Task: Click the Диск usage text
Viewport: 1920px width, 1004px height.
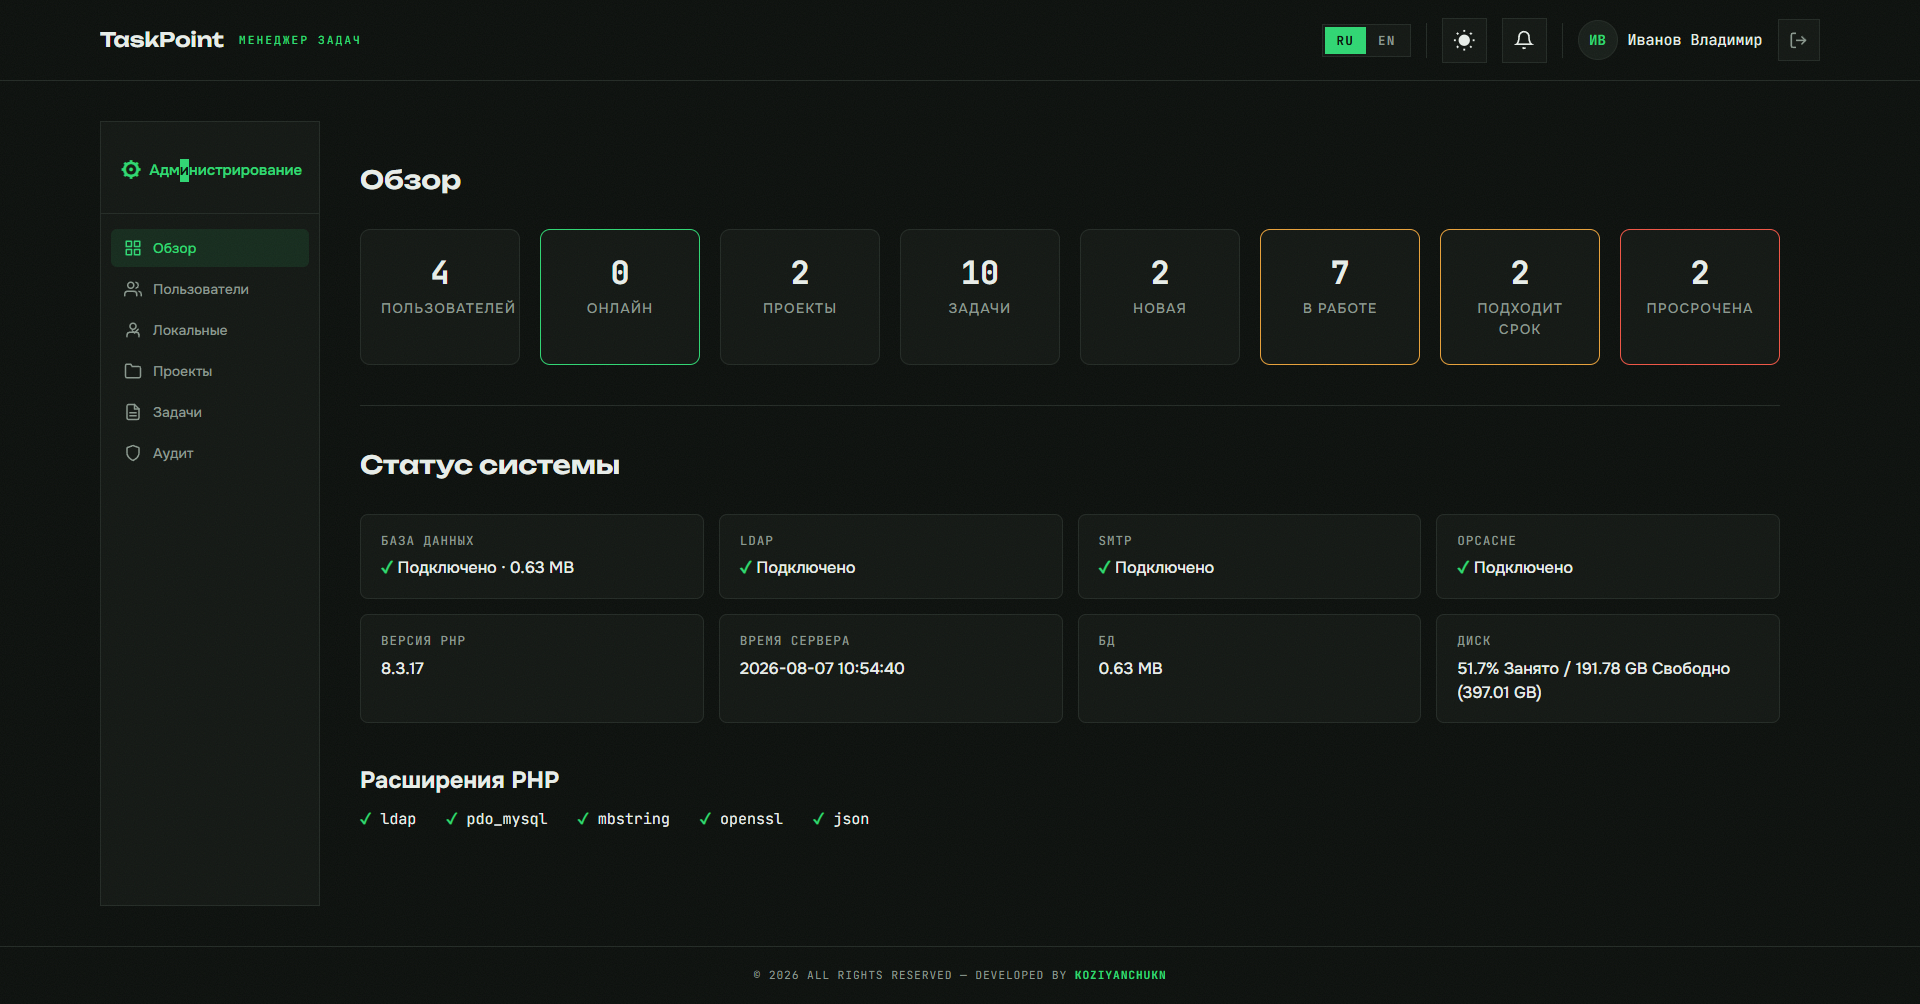Action: (x=1593, y=680)
